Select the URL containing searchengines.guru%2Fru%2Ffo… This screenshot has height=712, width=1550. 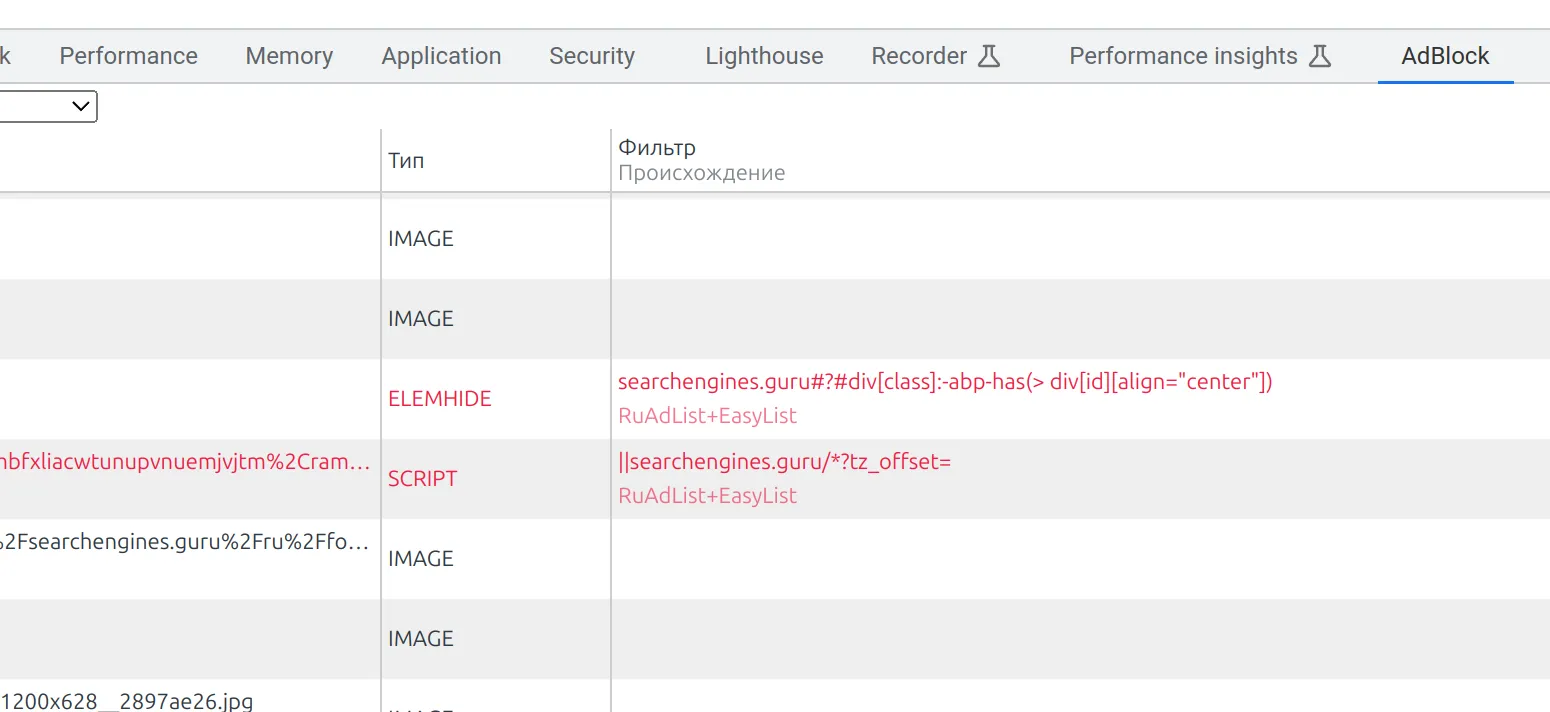tap(185, 542)
